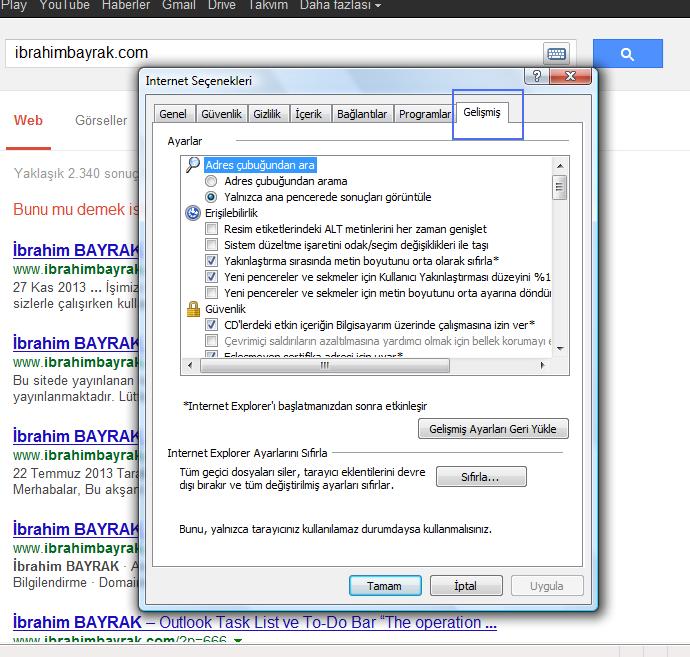This screenshot has width=690, height=657.
Task: Select the Gelişmiş tab
Action: pyautogui.click(x=482, y=113)
